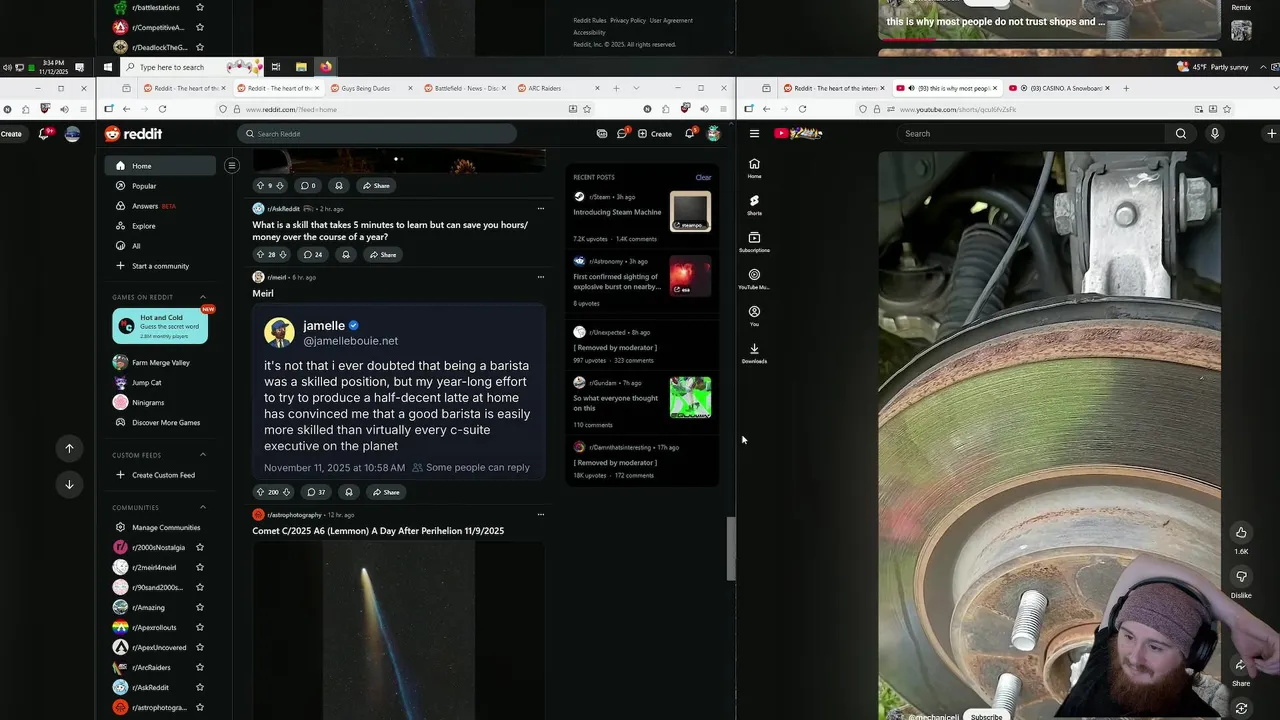The width and height of the screenshot is (1280, 720).
Task: Share the Meirl barista post
Action: pyautogui.click(x=385, y=492)
